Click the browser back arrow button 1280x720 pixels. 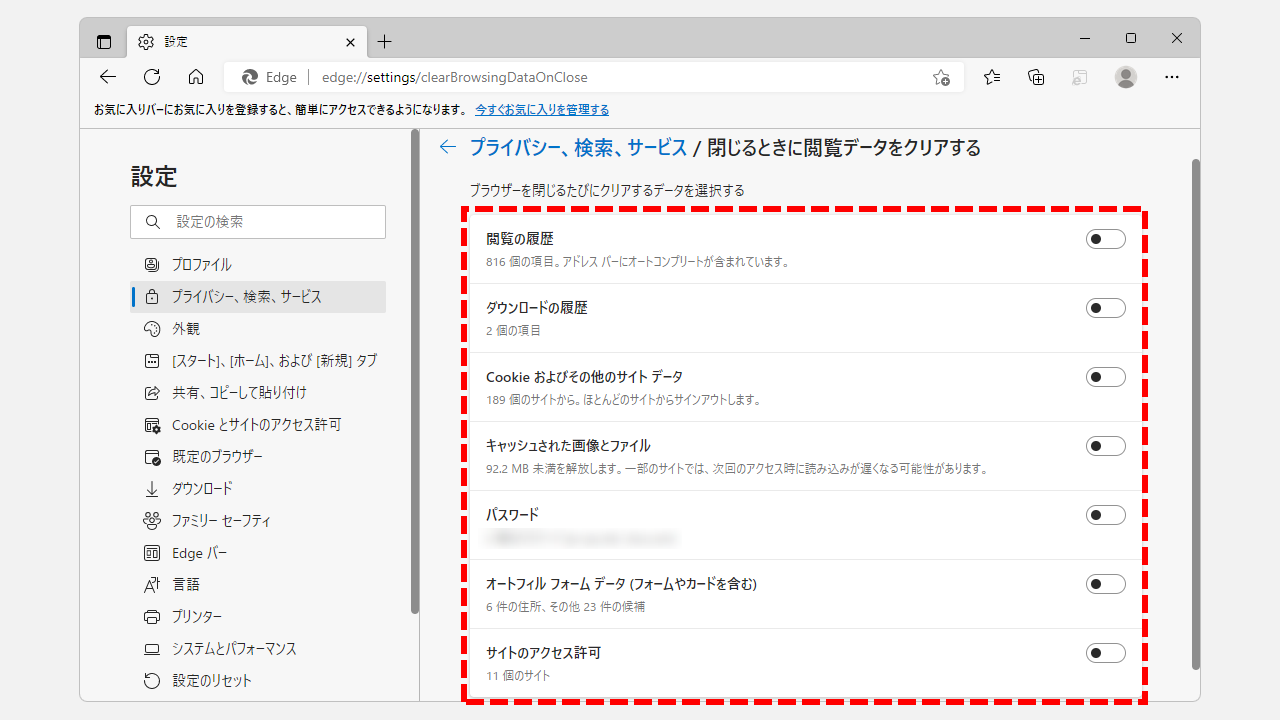click(108, 77)
